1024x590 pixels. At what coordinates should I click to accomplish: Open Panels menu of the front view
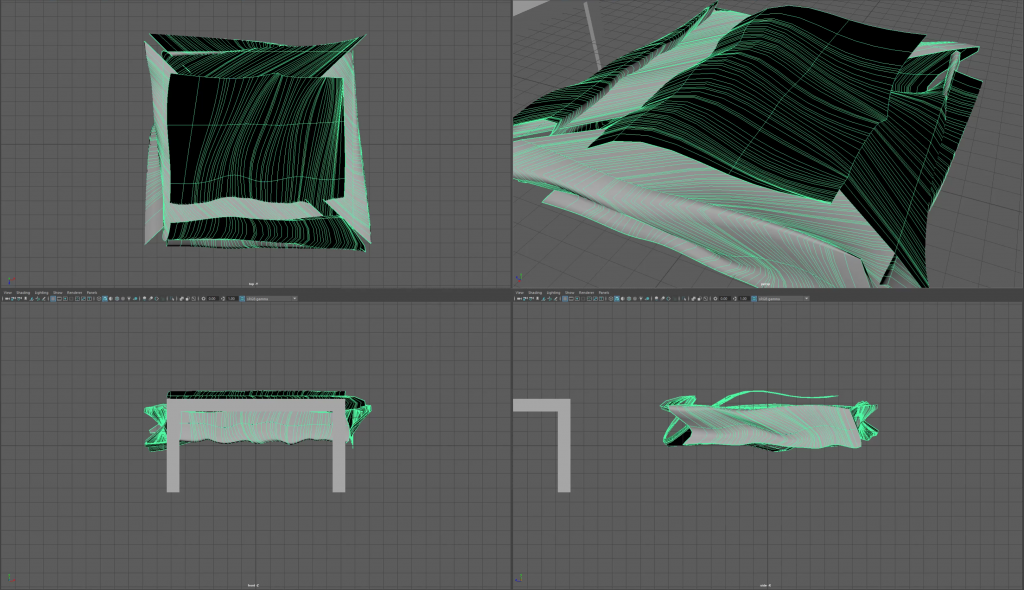point(91,292)
